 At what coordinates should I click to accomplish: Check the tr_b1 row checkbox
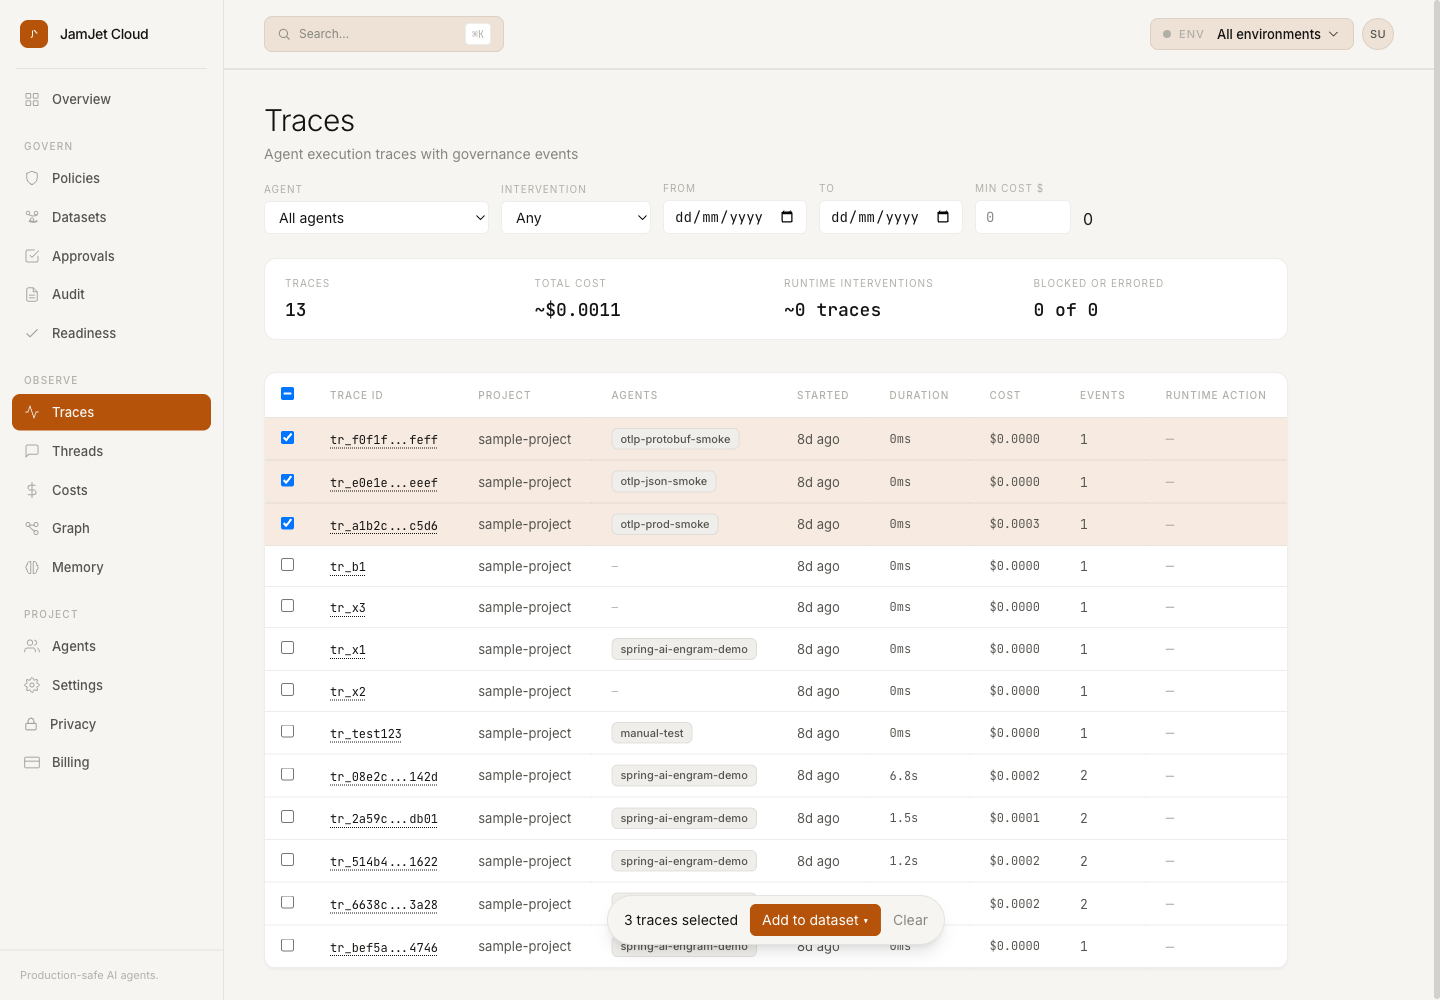[x=288, y=565]
